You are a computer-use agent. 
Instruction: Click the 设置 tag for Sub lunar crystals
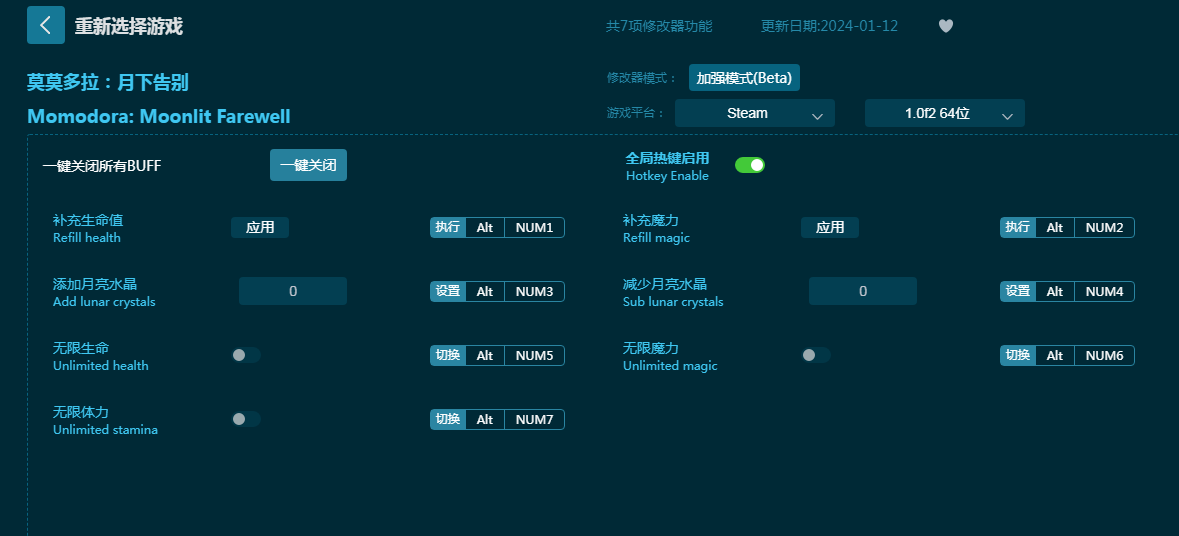pos(1018,291)
